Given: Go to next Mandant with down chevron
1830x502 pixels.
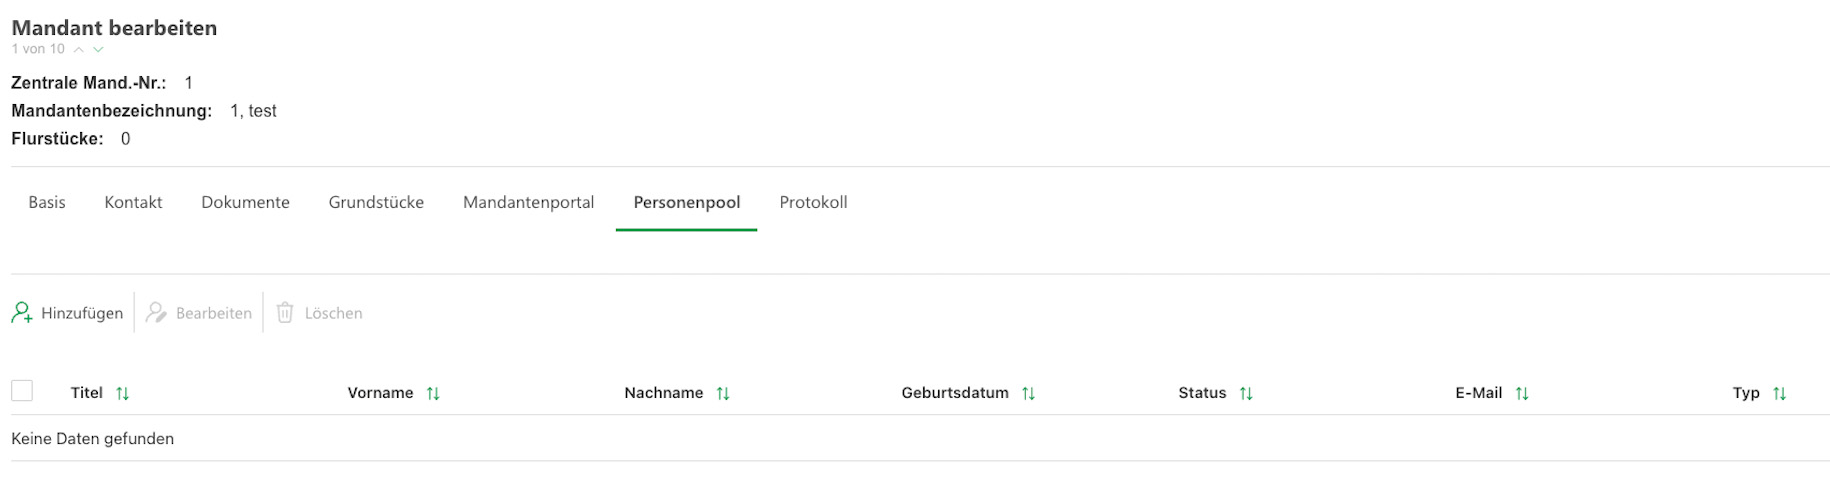Looking at the screenshot, I should tap(98, 49).
